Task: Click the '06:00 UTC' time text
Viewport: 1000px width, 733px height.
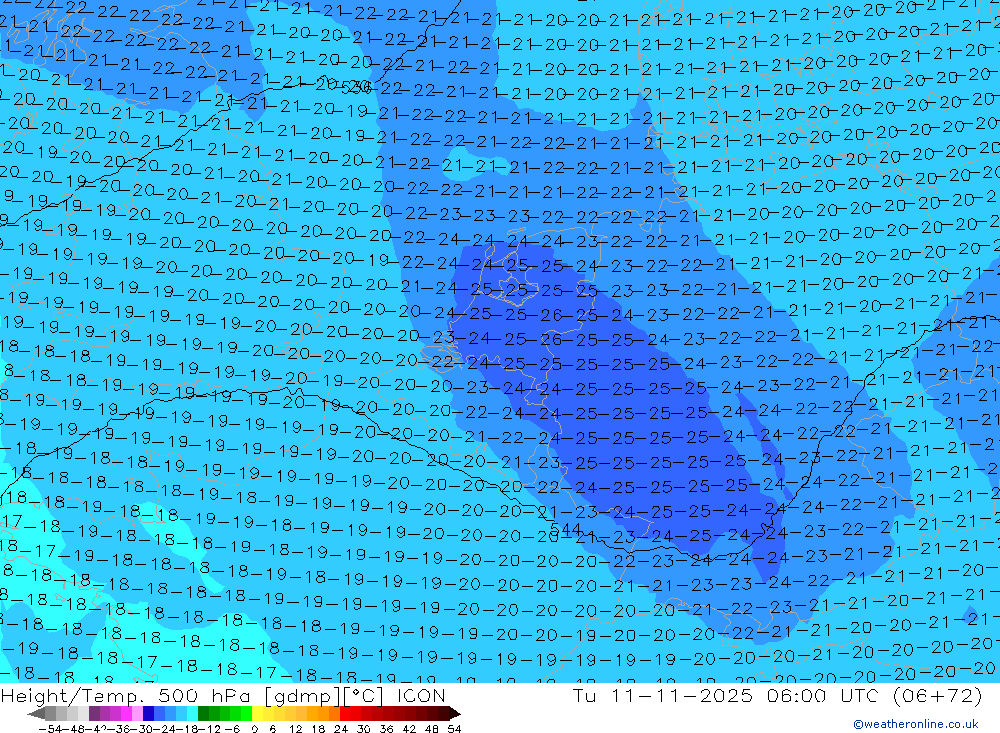Action: click(x=823, y=695)
